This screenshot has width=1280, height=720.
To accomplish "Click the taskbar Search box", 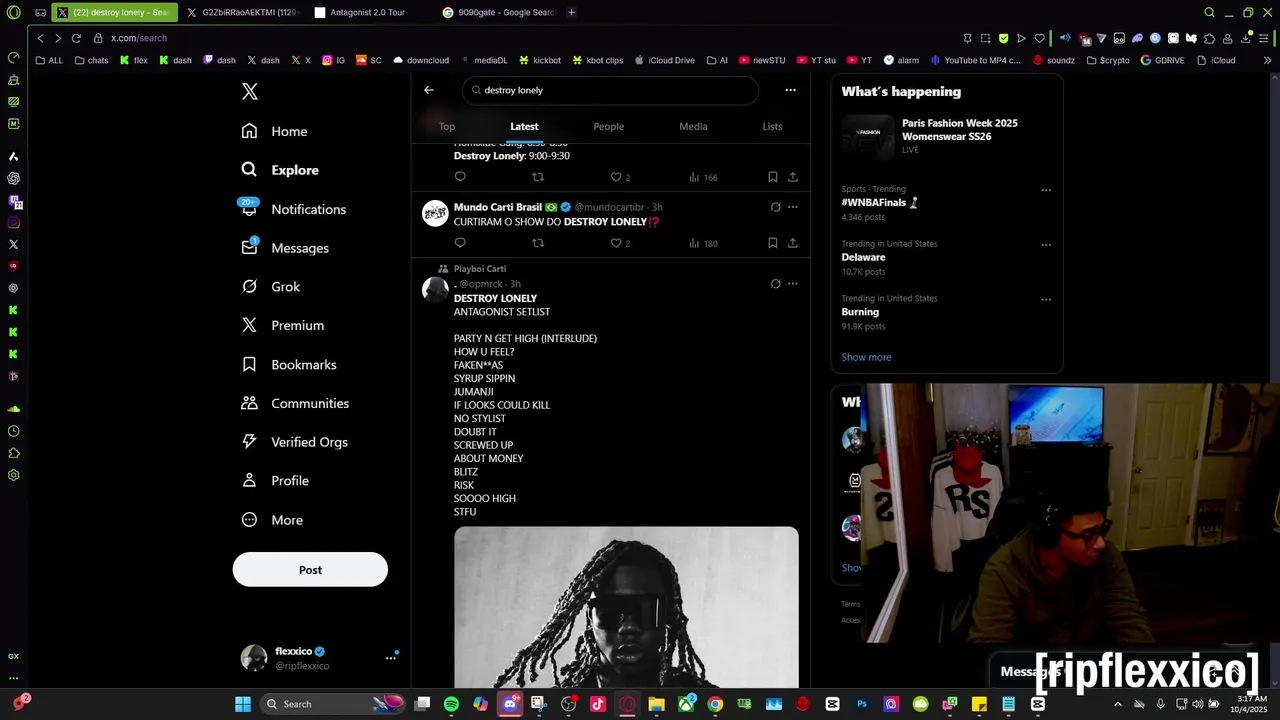I will pyautogui.click(x=332, y=704).
